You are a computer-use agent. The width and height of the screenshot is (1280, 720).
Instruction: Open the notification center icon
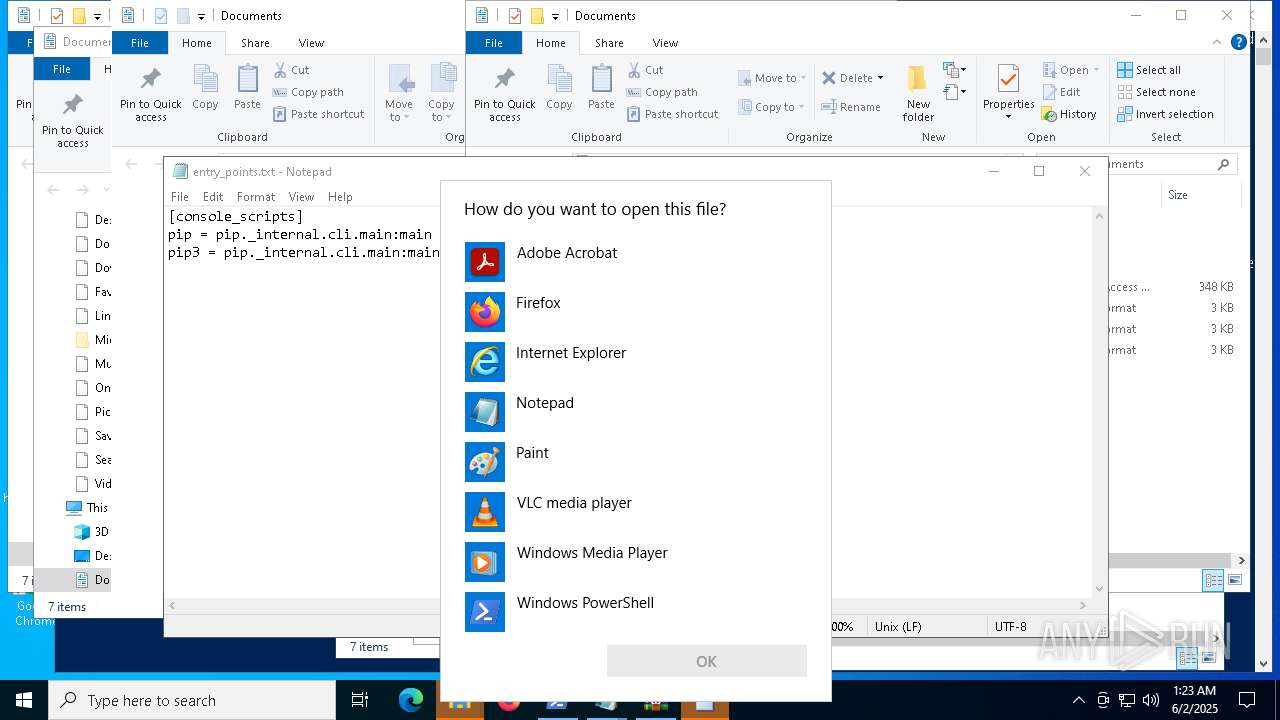point(1247,700)
